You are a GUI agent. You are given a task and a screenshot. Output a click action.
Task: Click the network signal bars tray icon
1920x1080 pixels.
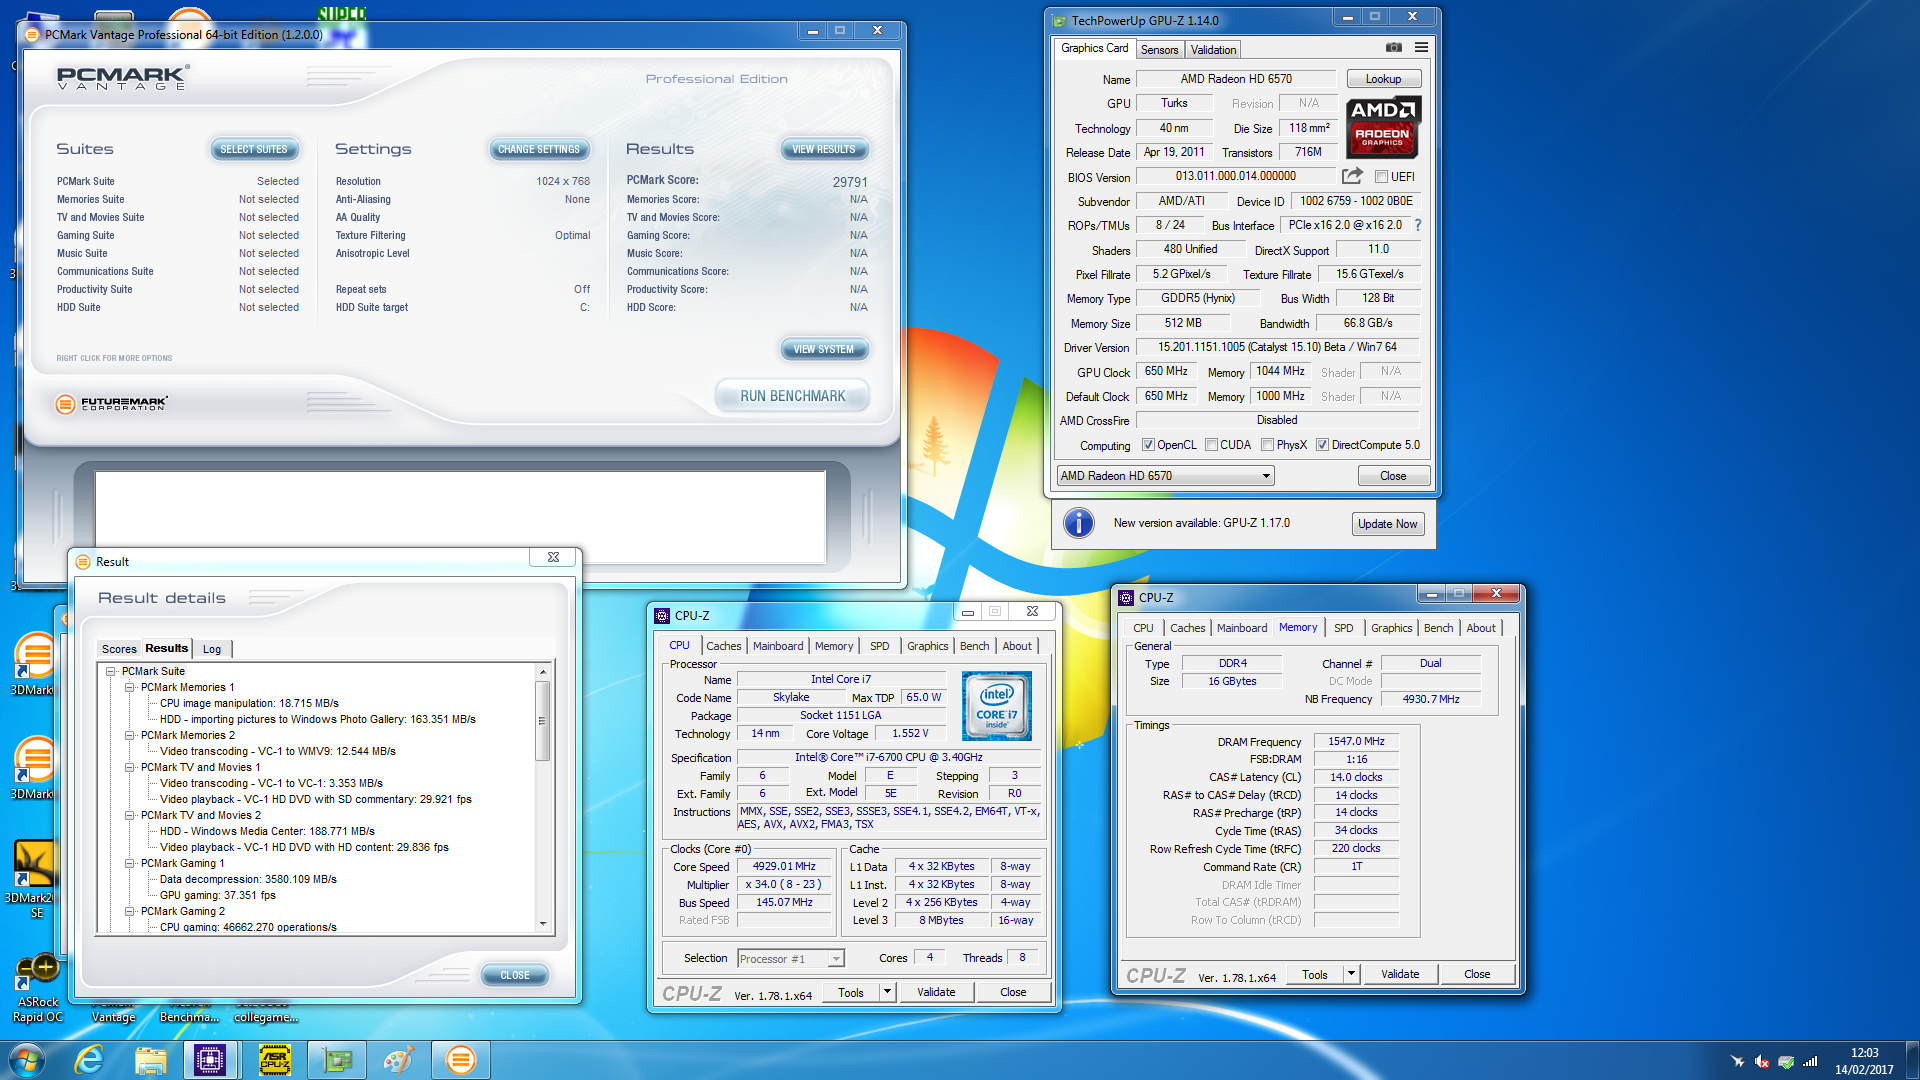(1810, 1061)
